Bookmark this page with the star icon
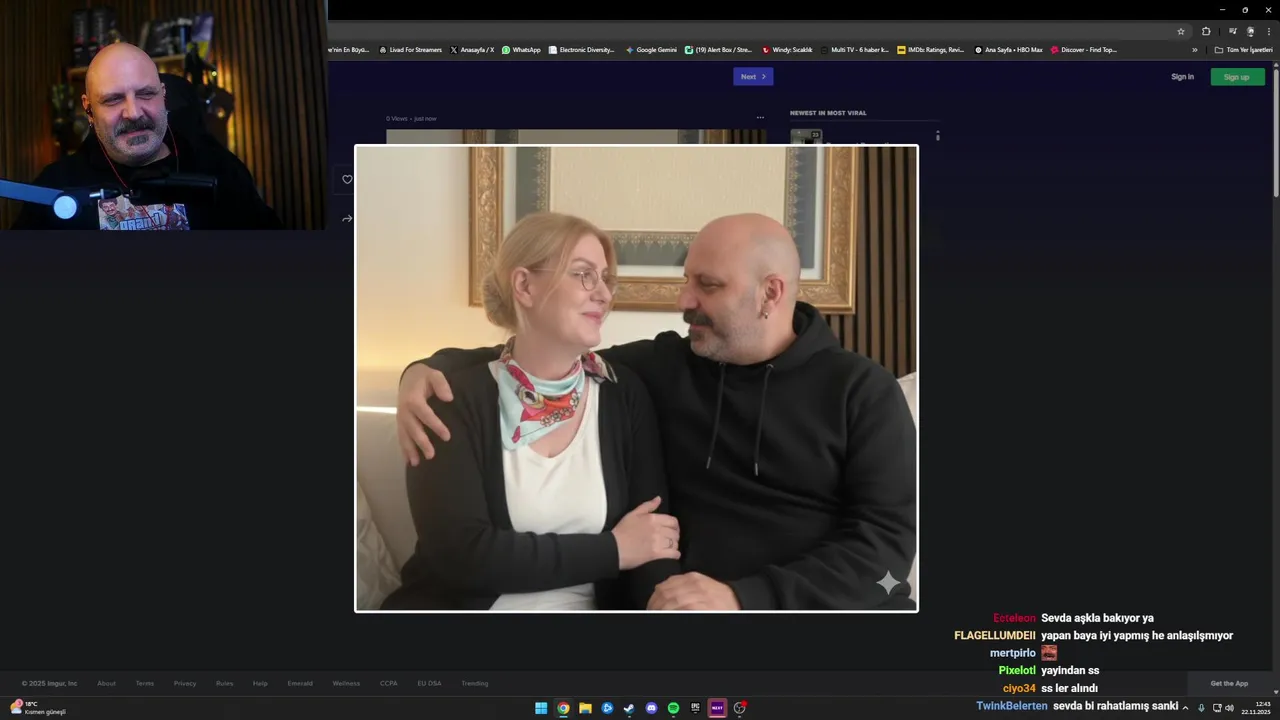The width and height of the screenshot is (1280, 720). tap(1181, 32)
